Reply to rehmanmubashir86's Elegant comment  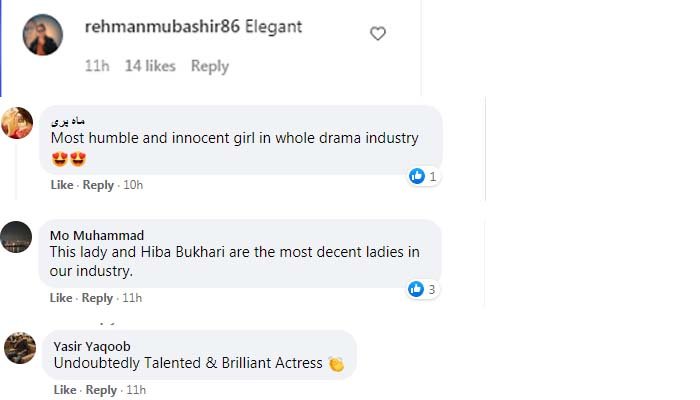(x=210, y=66)
